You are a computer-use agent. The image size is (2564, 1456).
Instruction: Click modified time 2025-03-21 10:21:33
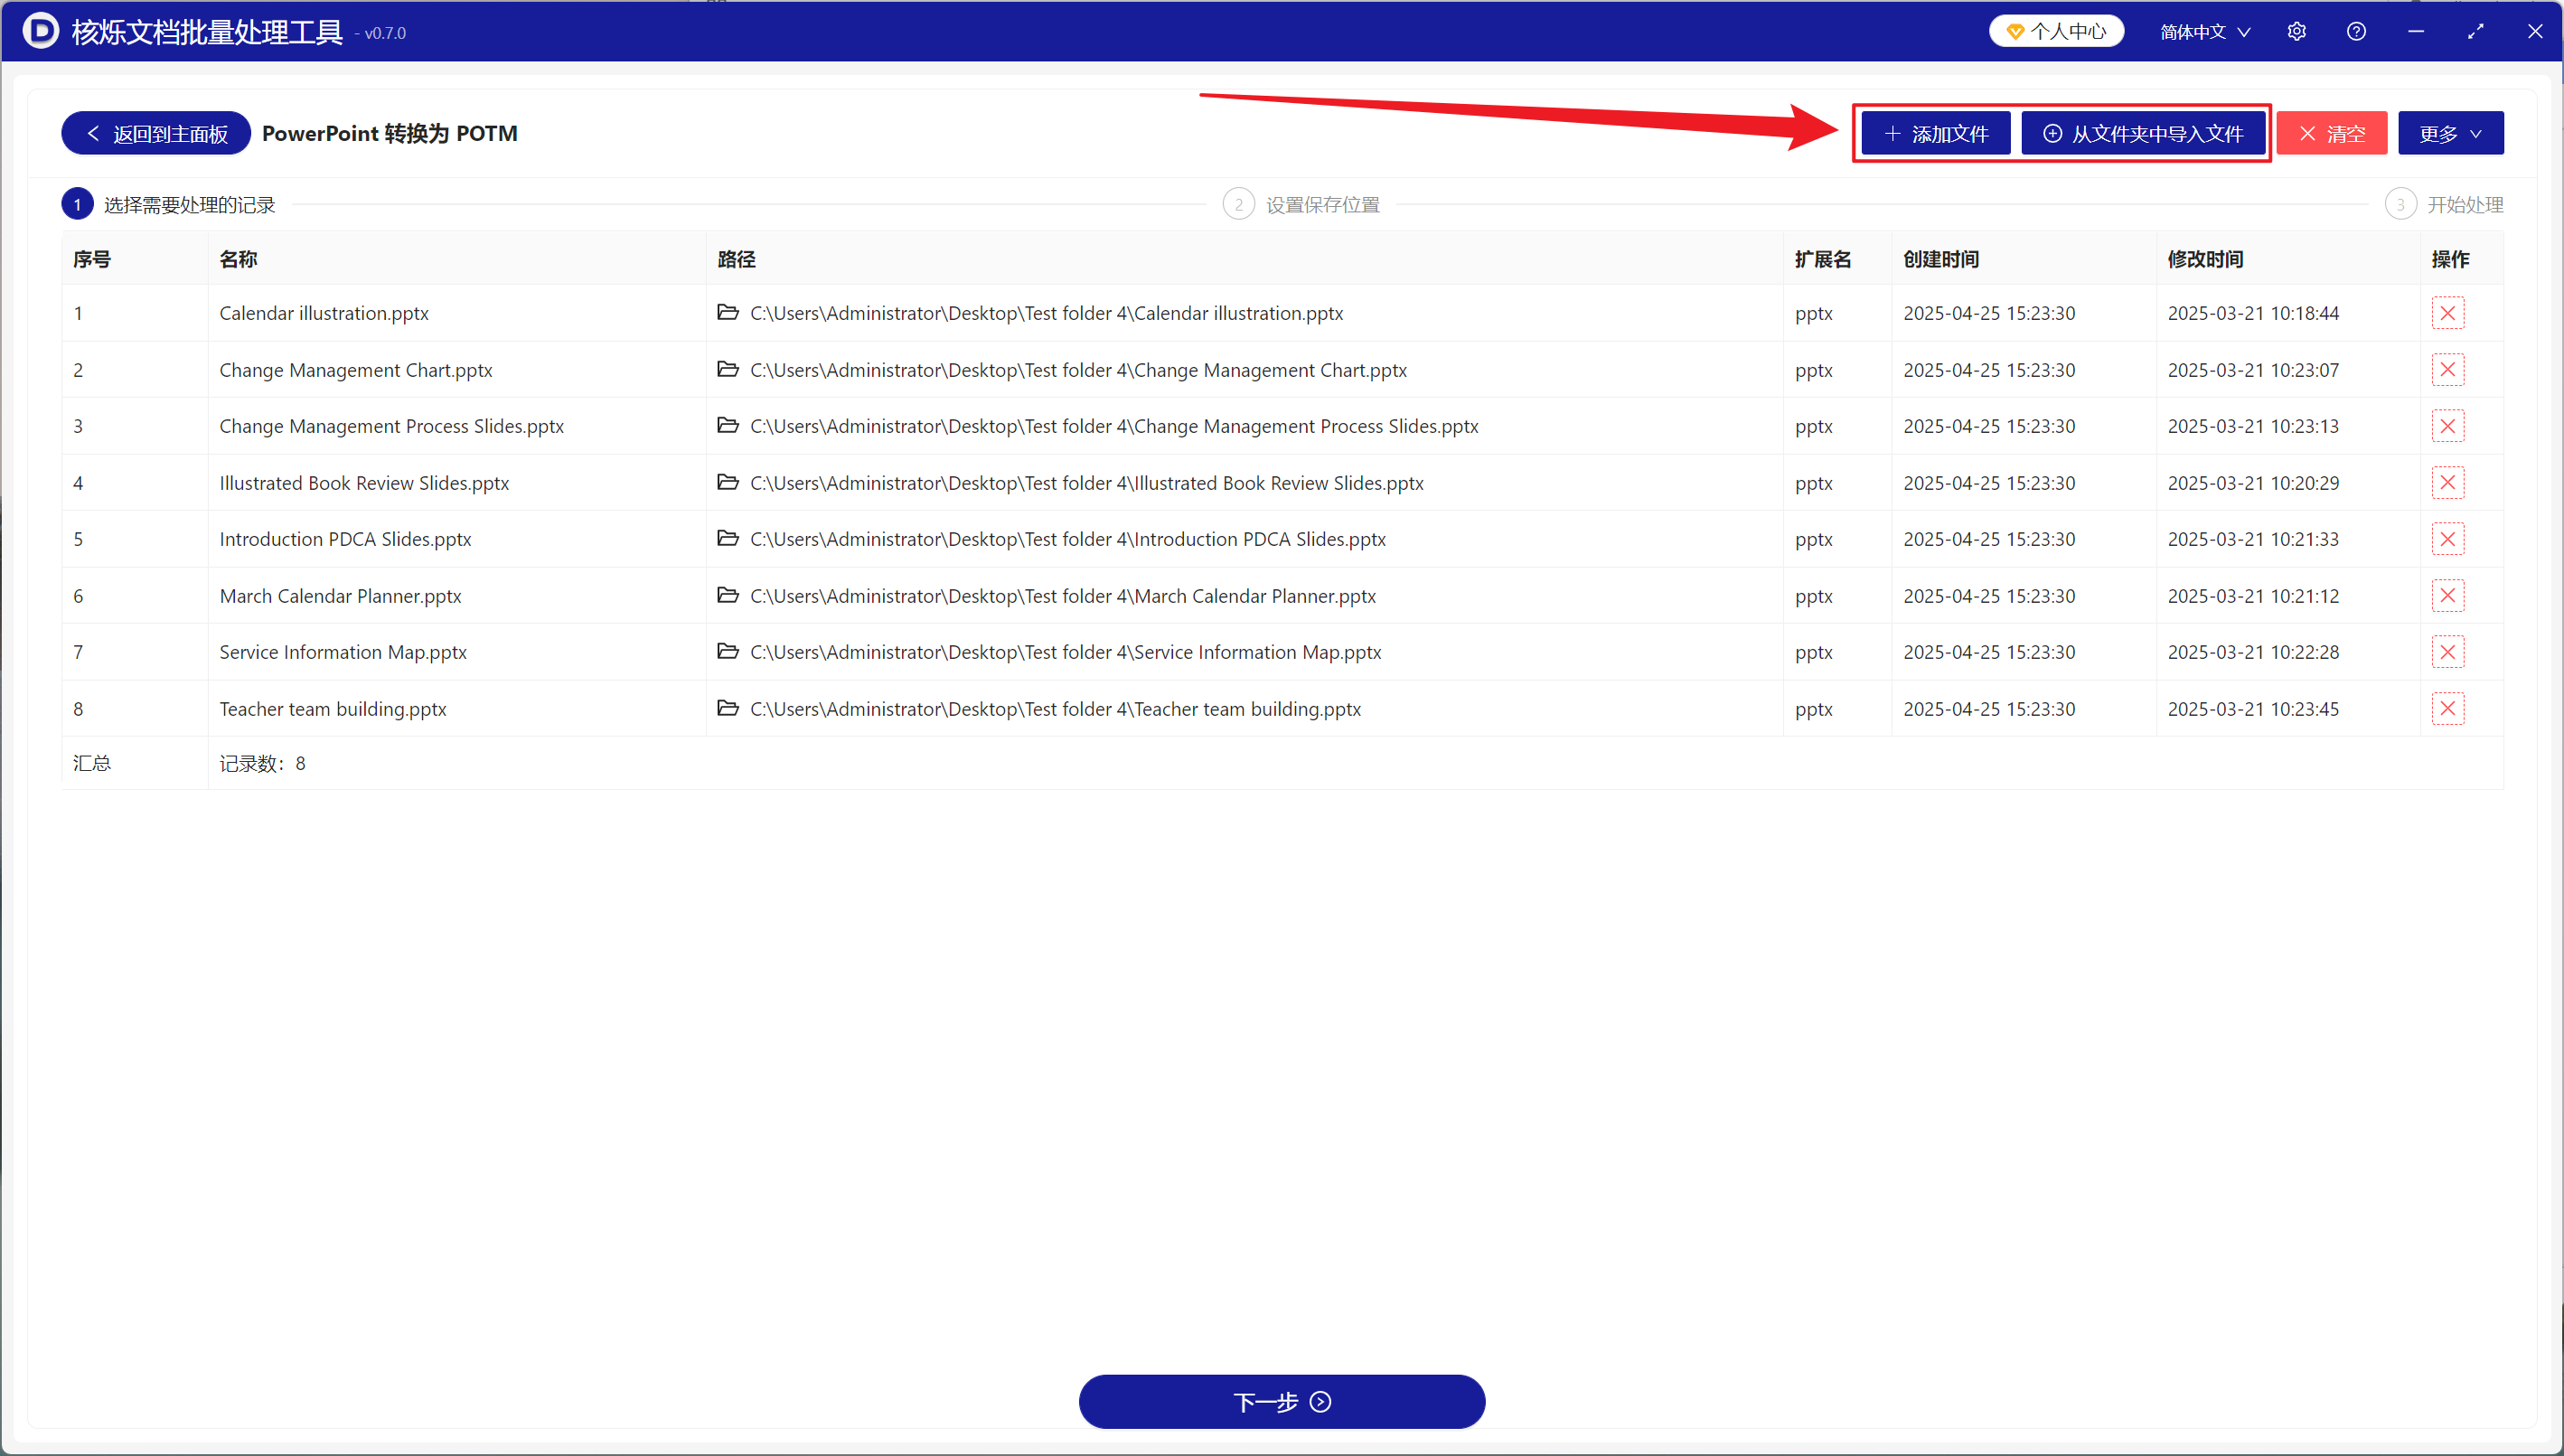coord(2253,539)
